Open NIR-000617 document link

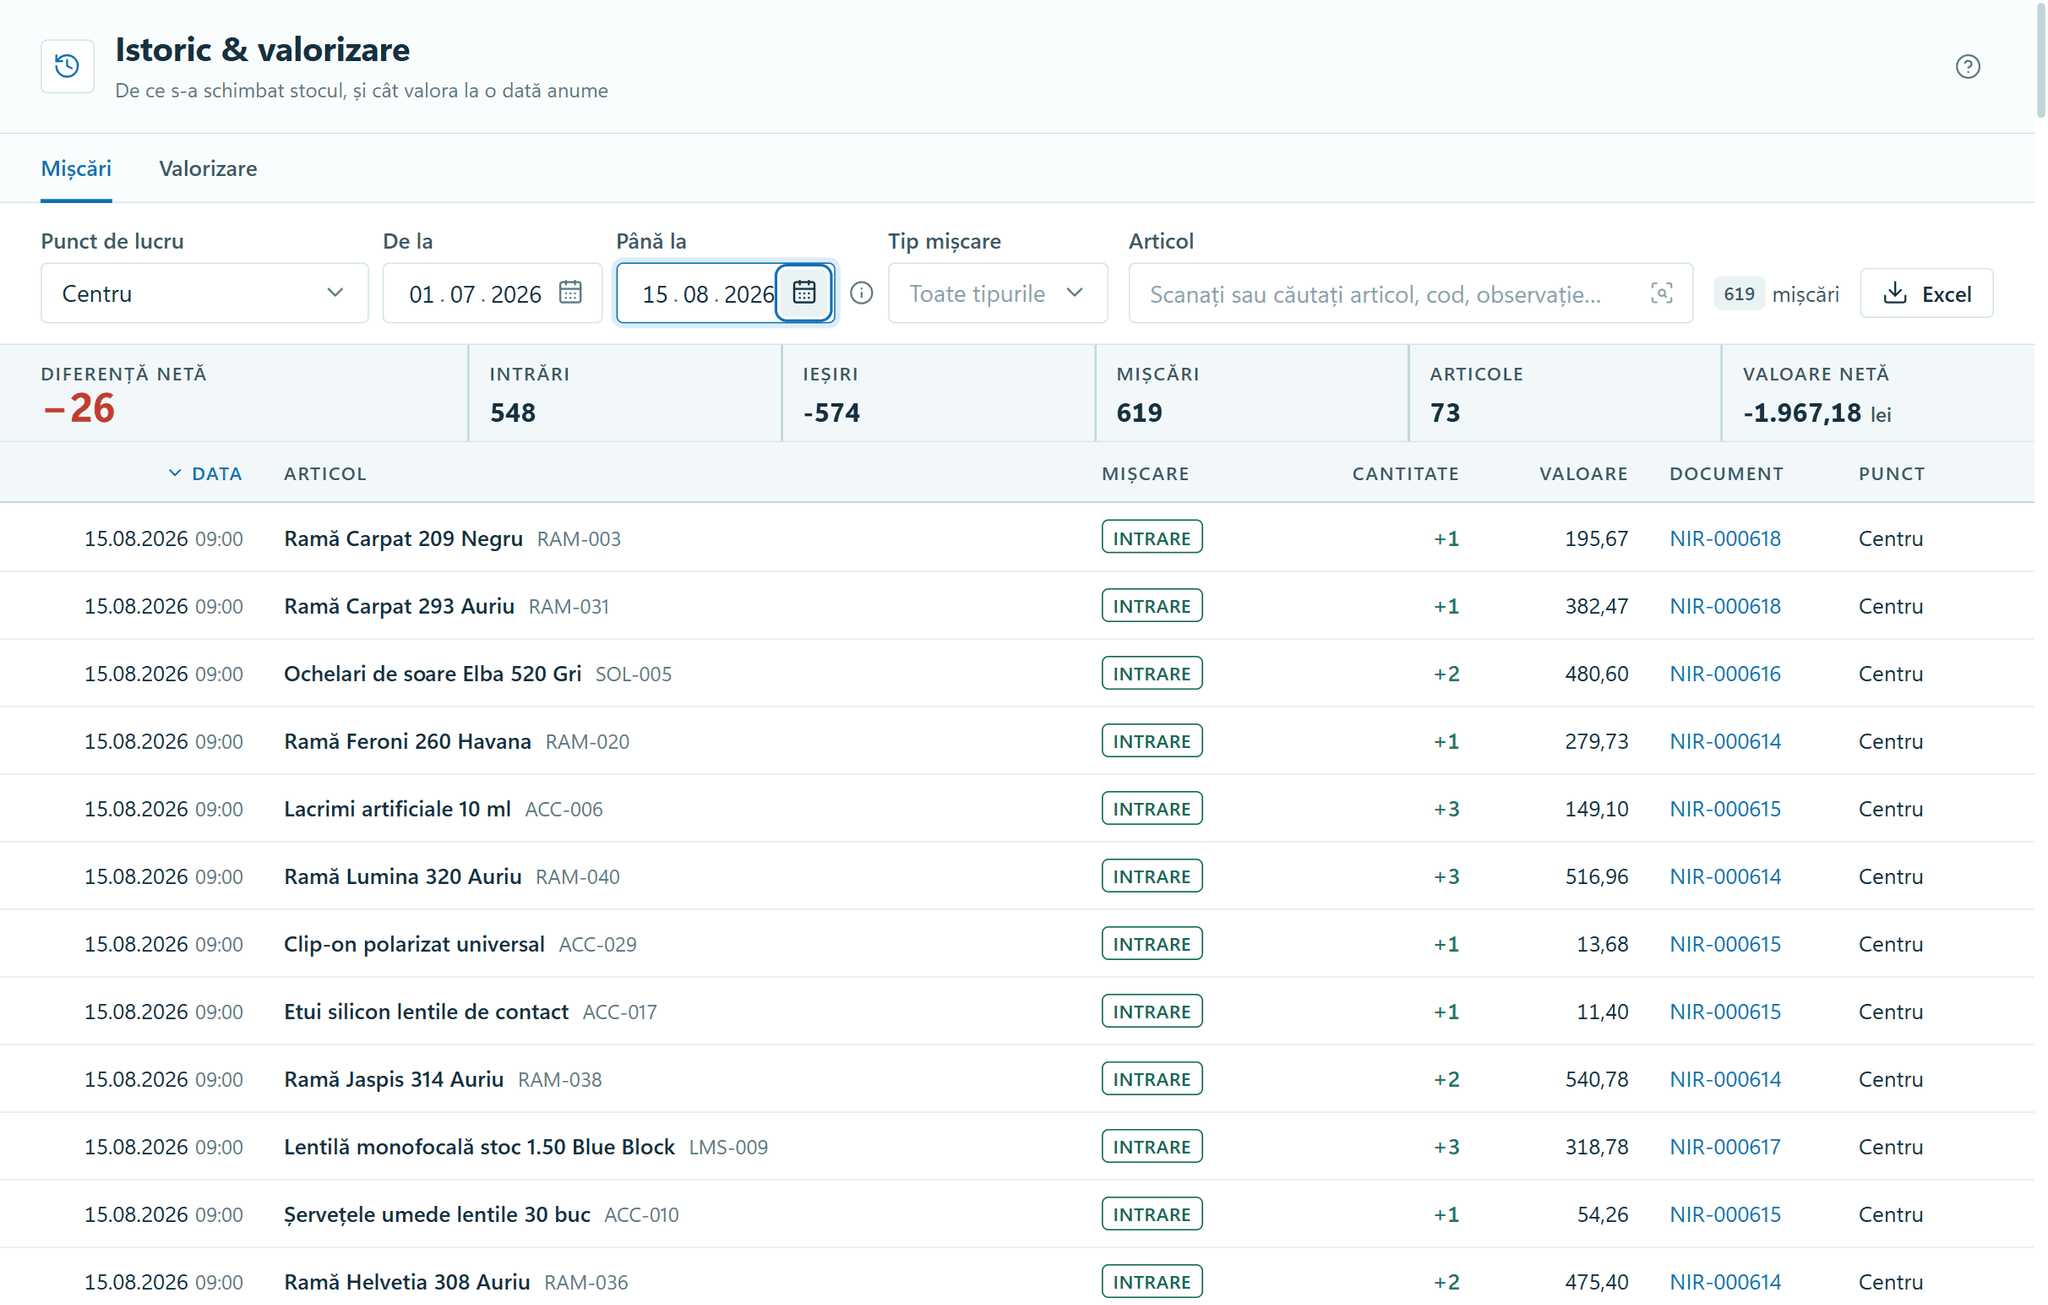pos(1725,1146)
